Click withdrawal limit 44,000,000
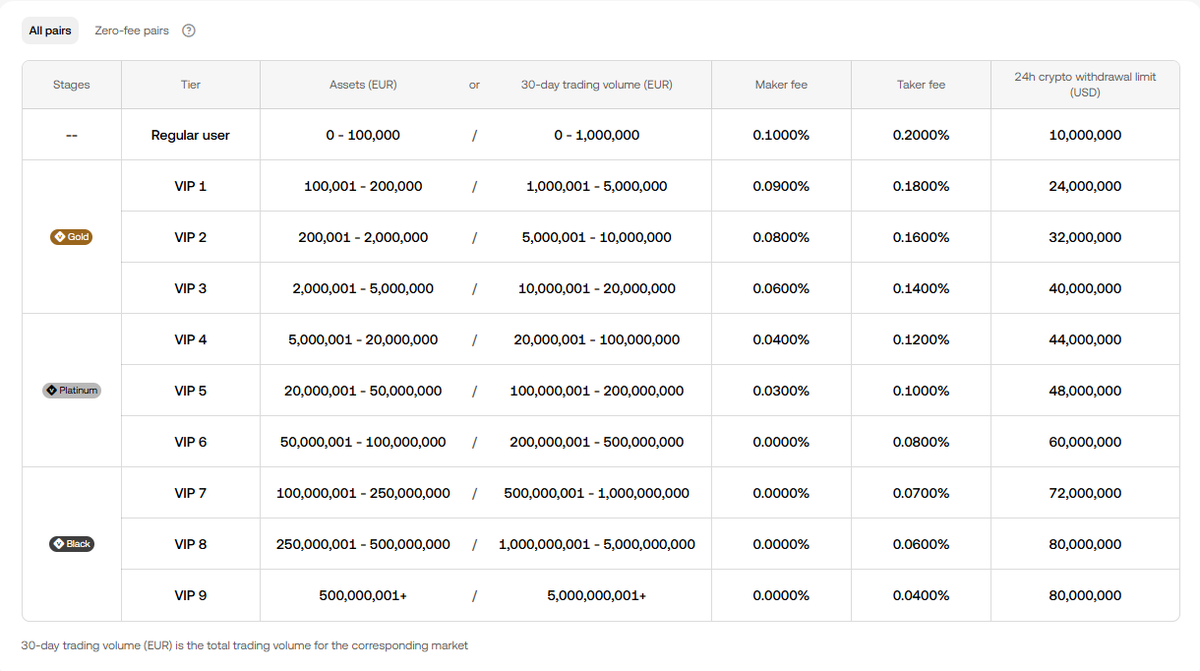 tap(1085, 339)
